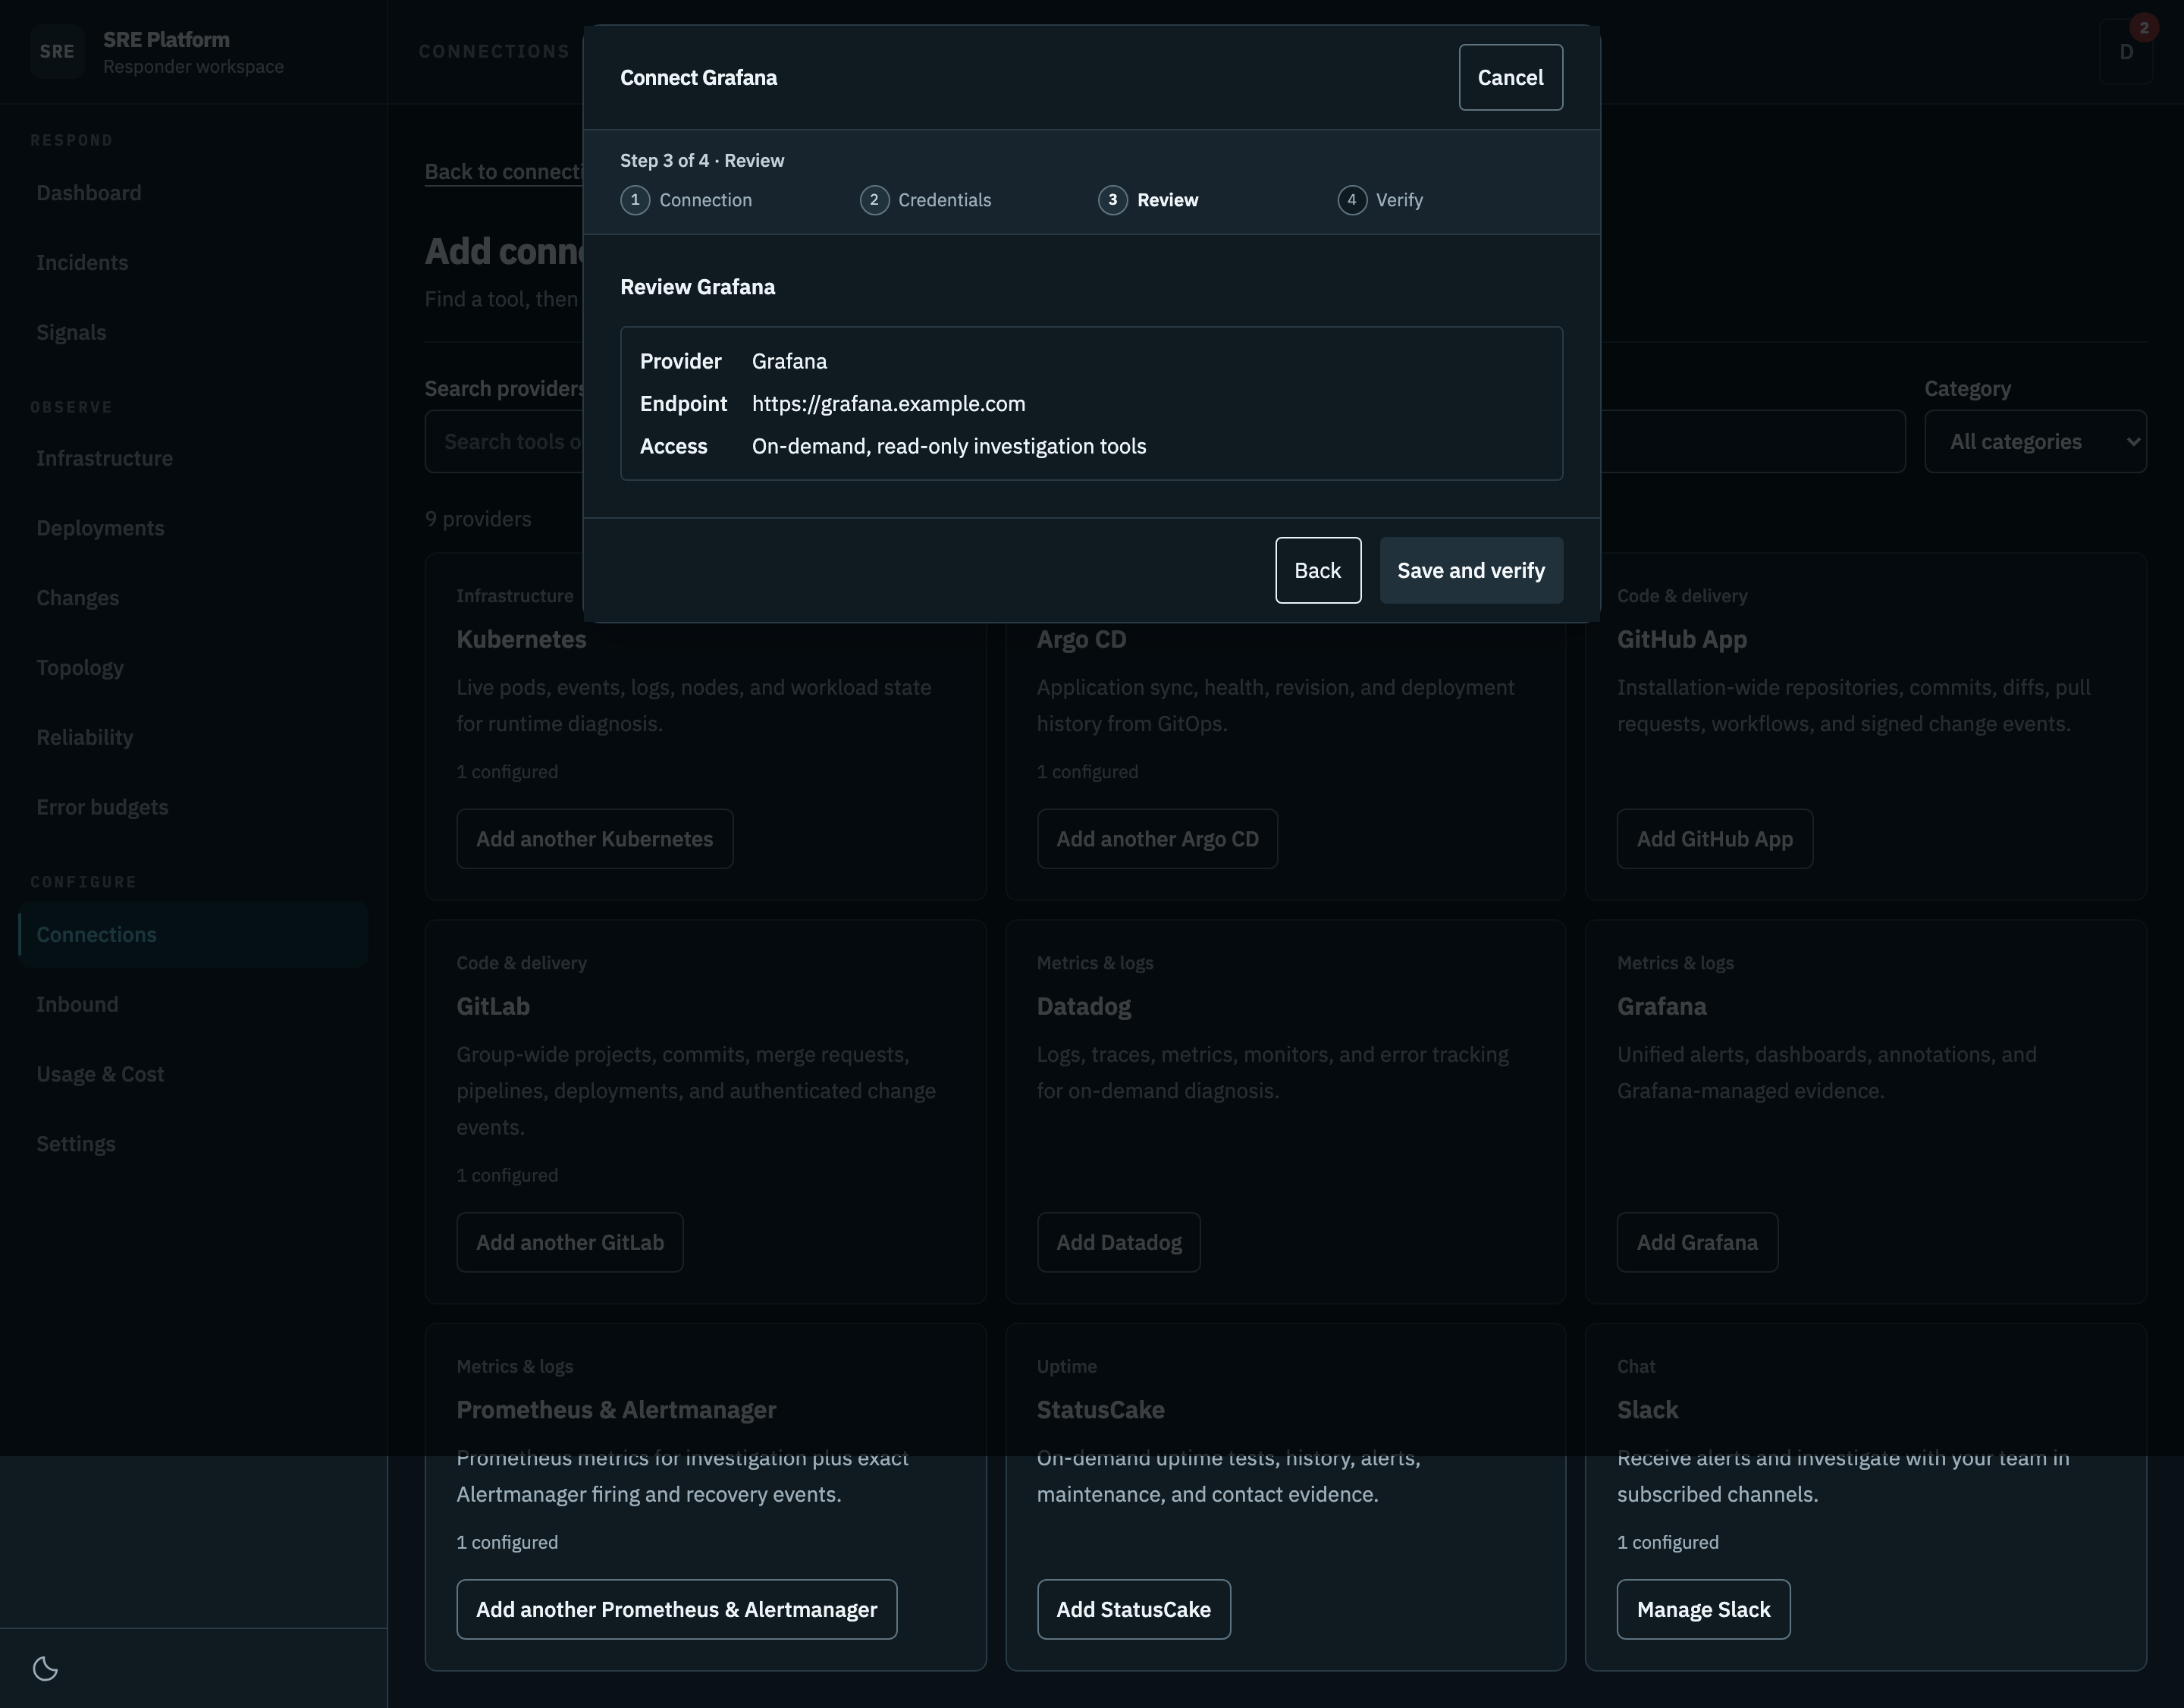Click Add Datadog button
The width and height of the screenshot is (2184, 1708).
pos(1118,1242)
